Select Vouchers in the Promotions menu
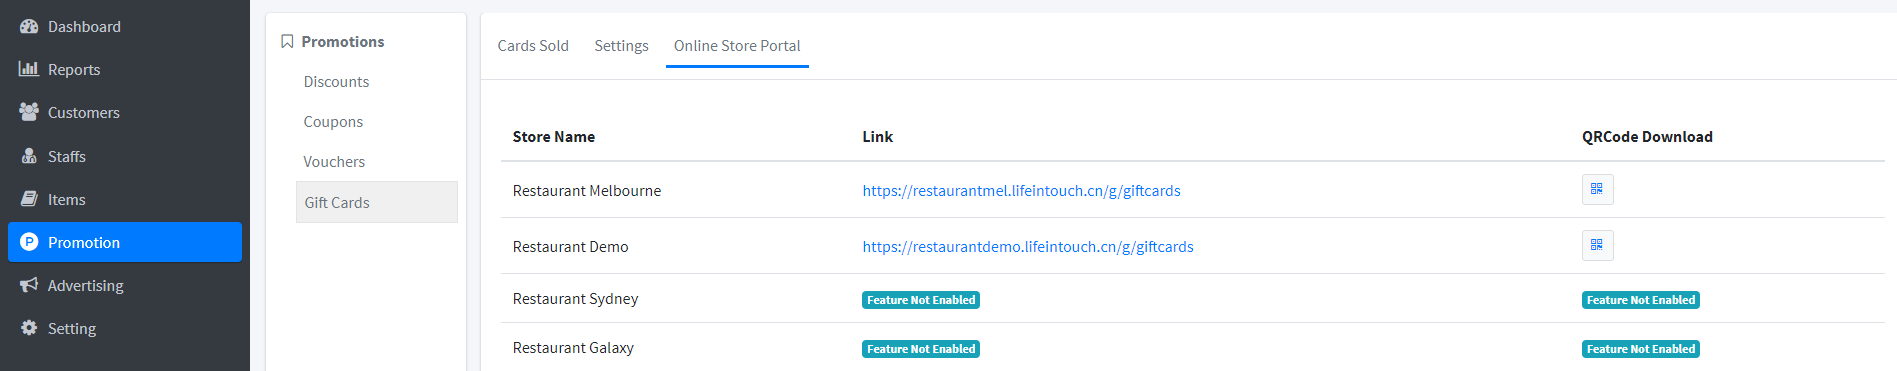The height and width of the screenshot is (371, 1897). coord(334,162)
